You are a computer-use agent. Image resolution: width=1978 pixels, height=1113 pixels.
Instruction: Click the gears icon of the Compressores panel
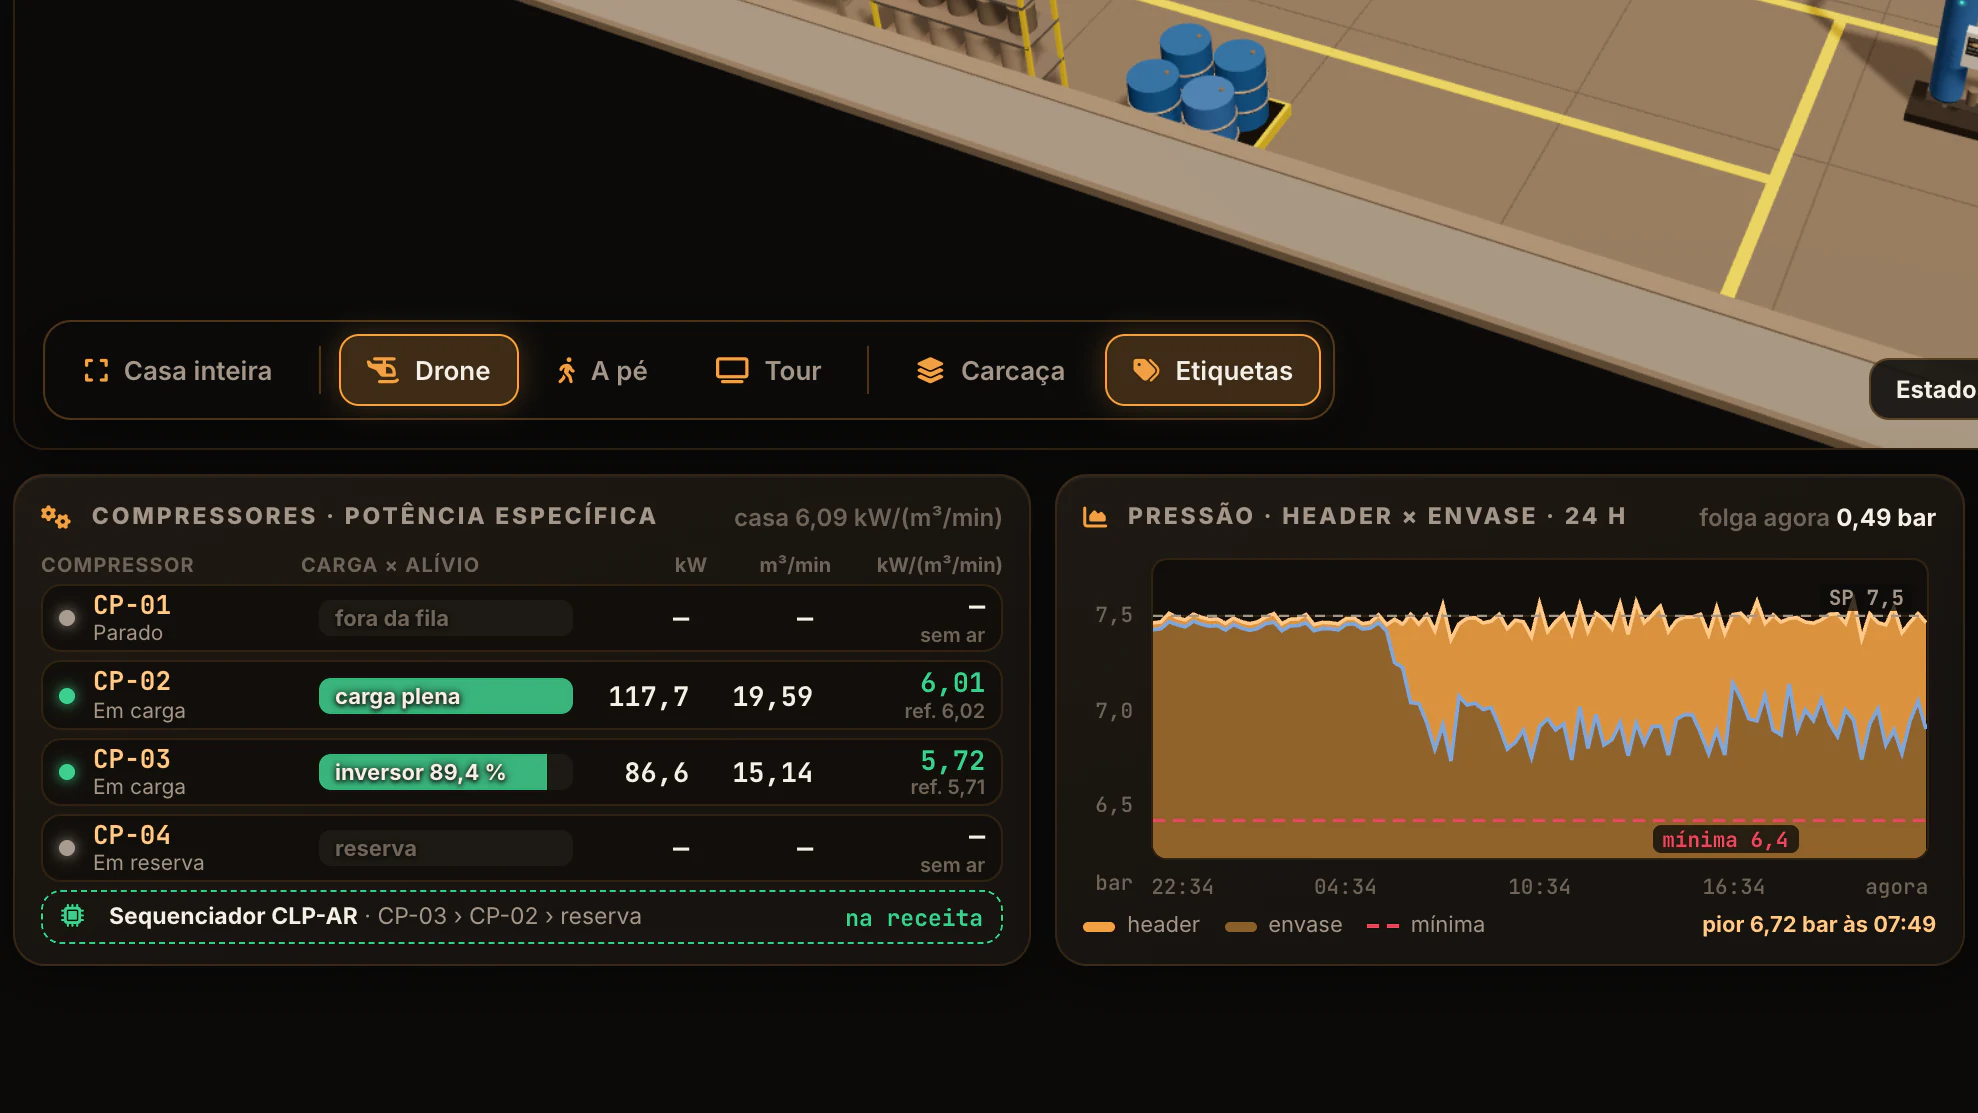[56, 517]
